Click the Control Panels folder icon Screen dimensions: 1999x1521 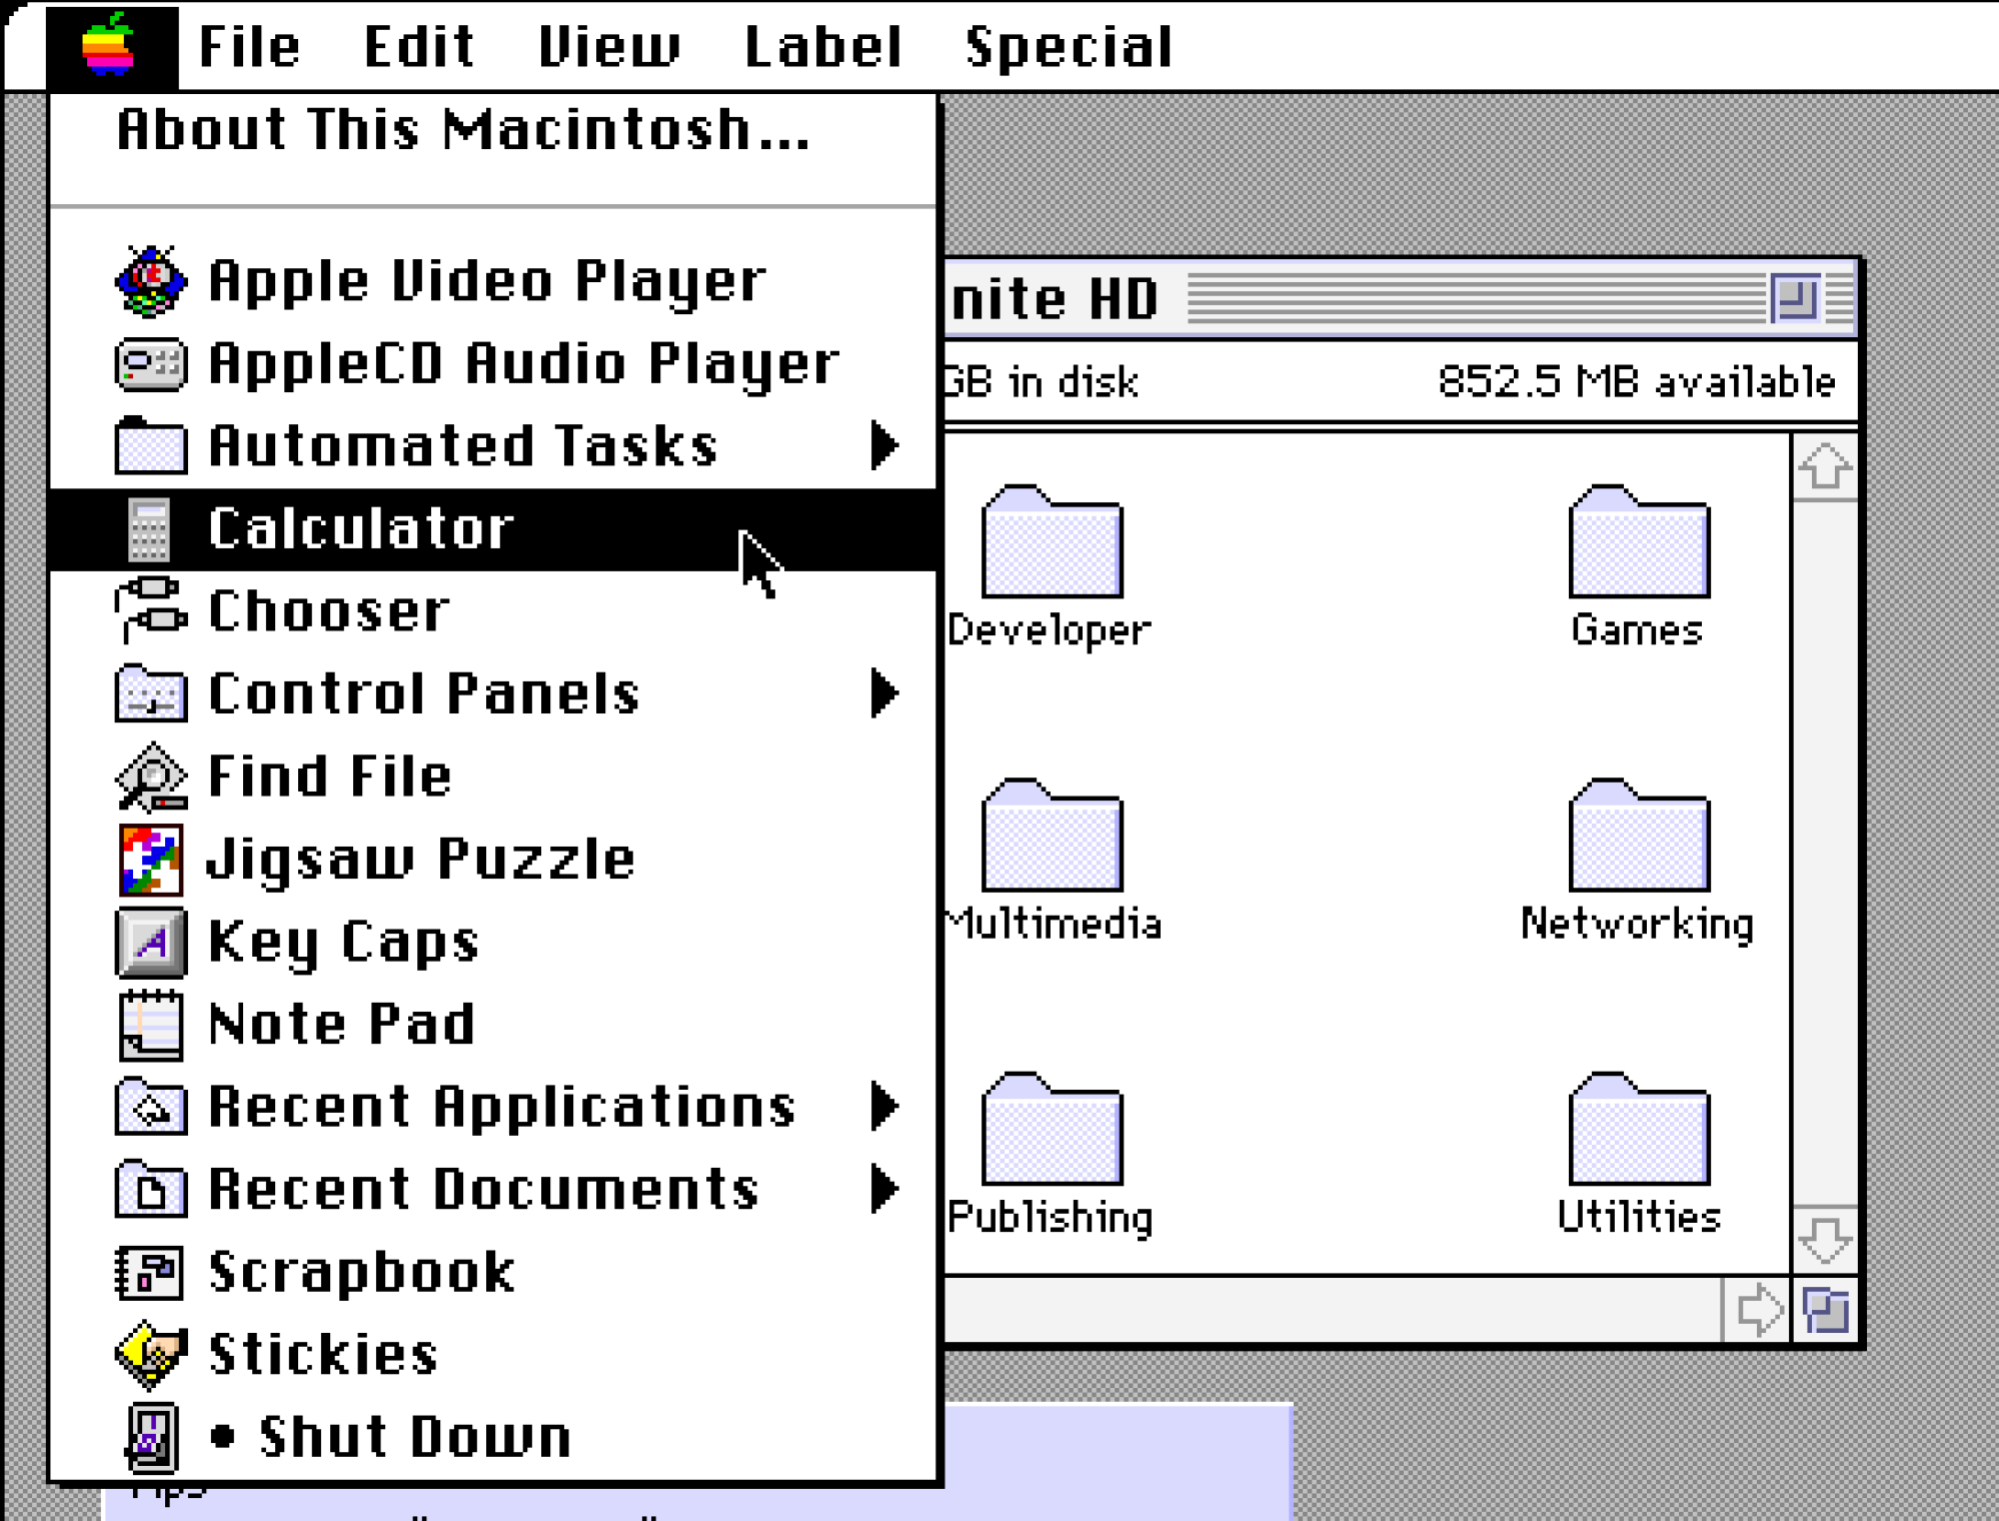(150, 693)
